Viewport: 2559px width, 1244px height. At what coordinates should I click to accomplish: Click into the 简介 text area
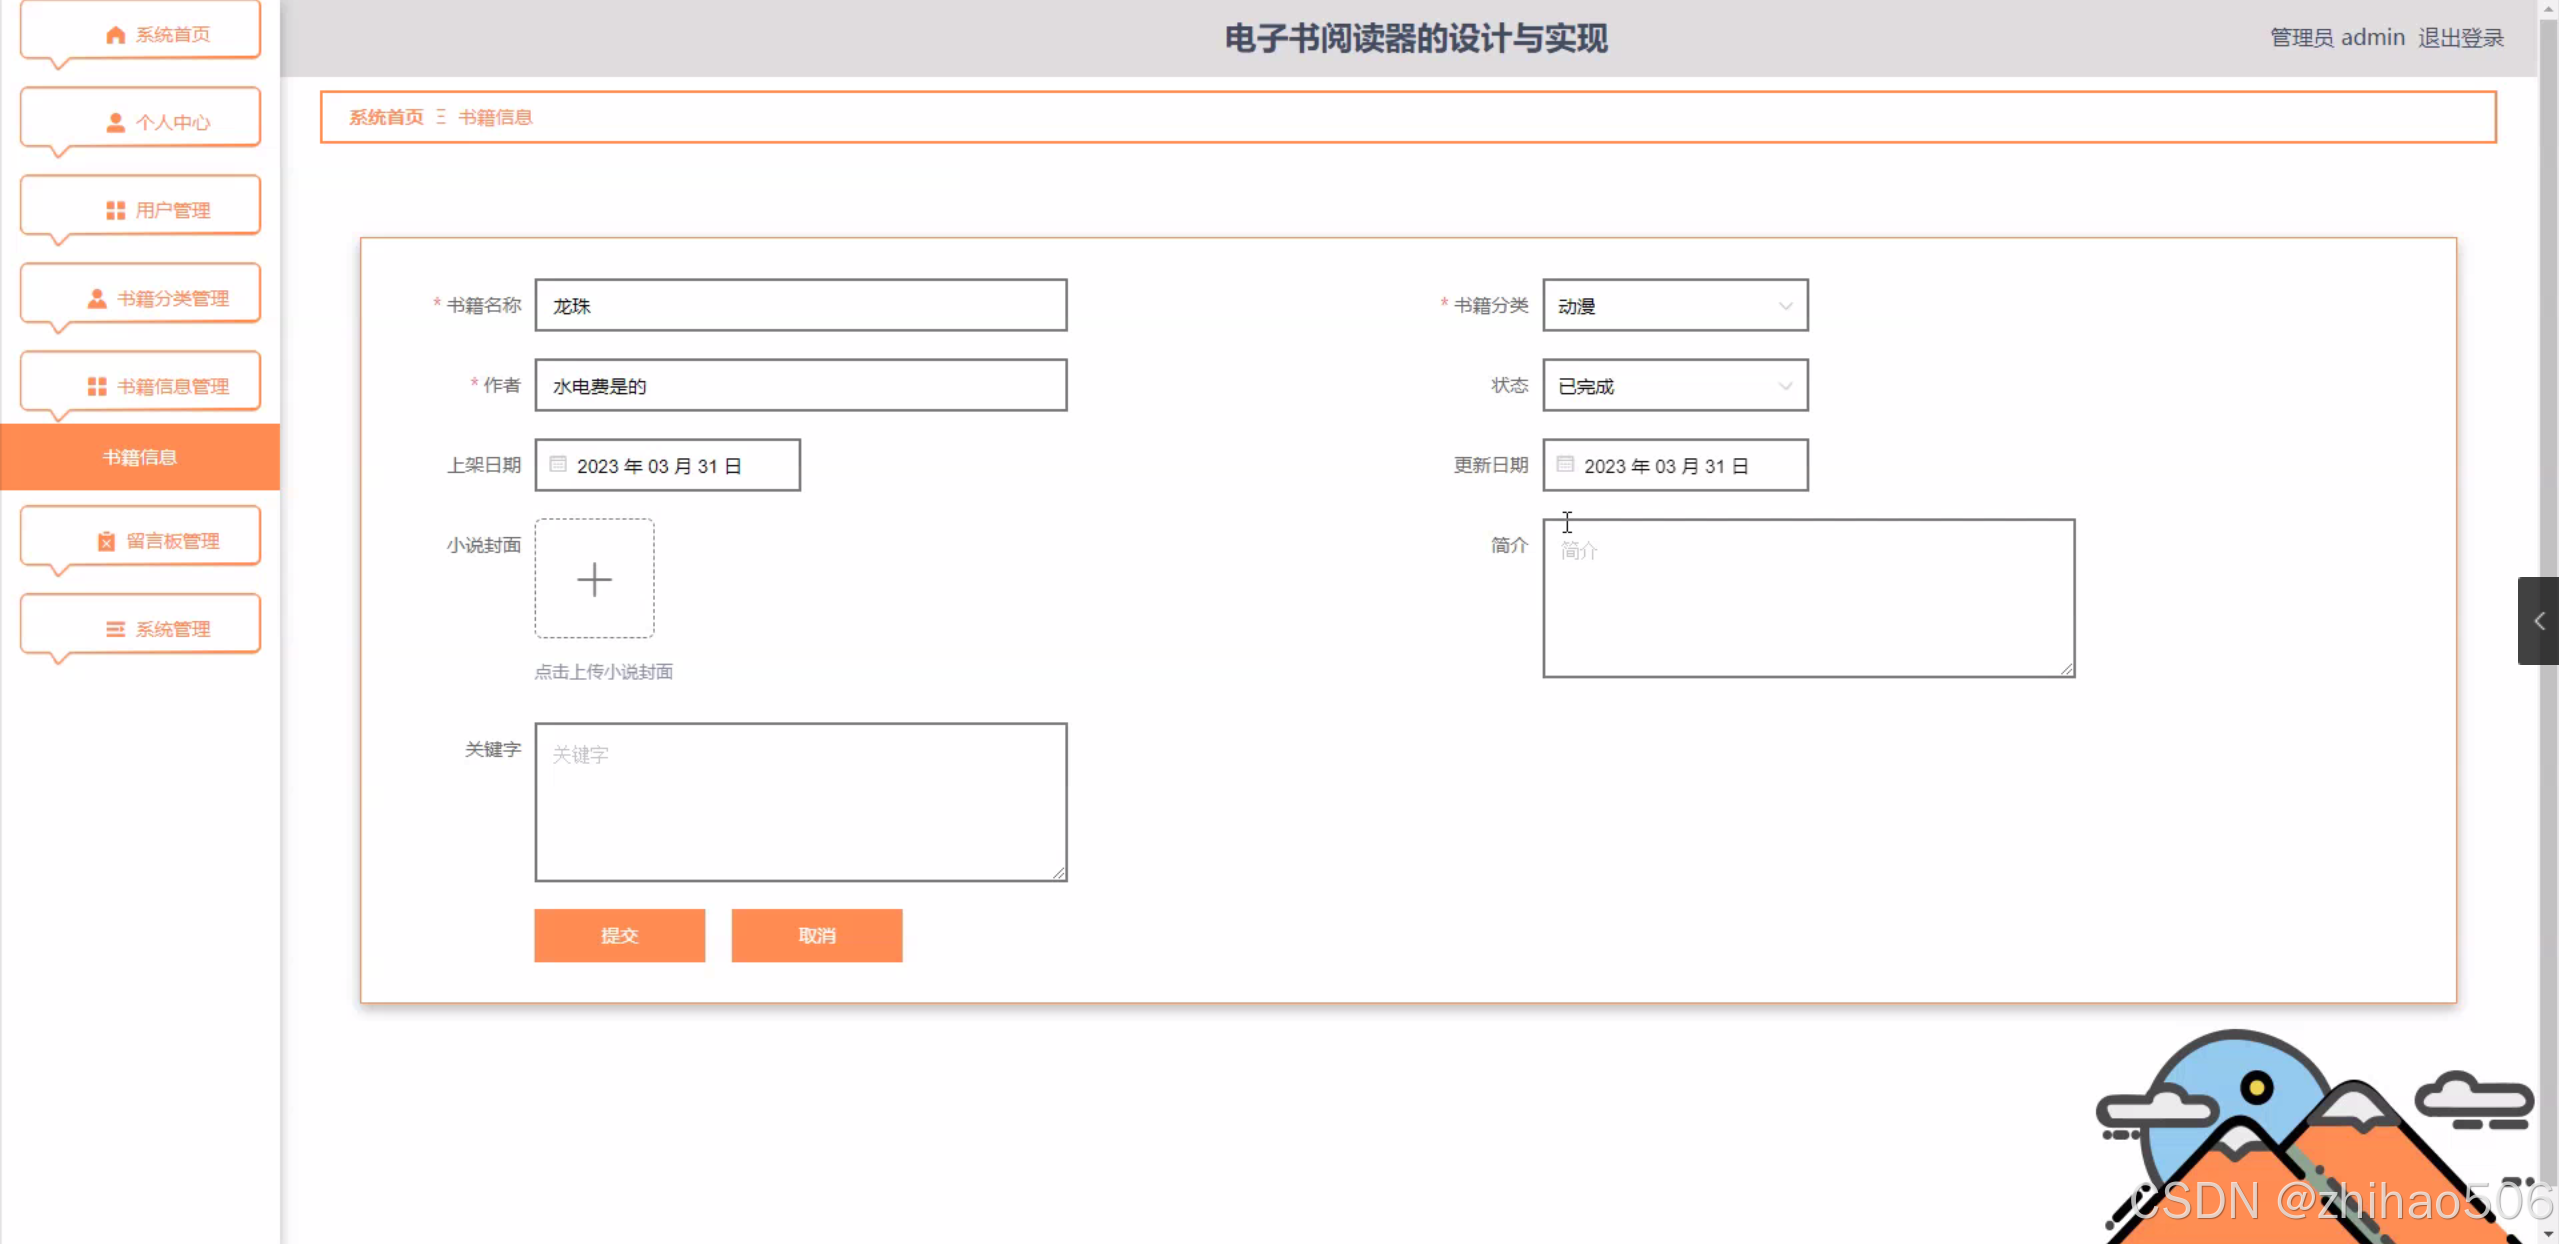pos(1807,598)
